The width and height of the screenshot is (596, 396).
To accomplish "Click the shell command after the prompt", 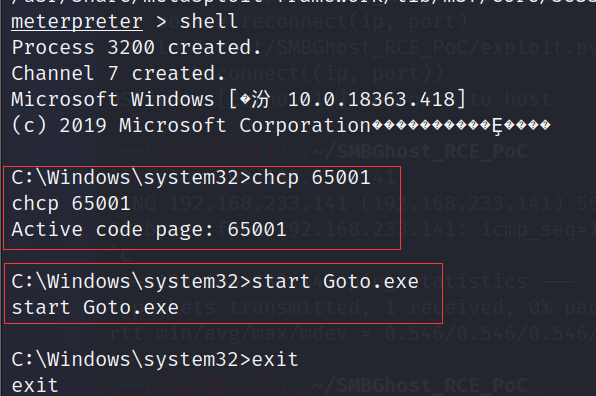I will [x=209, y=21].
